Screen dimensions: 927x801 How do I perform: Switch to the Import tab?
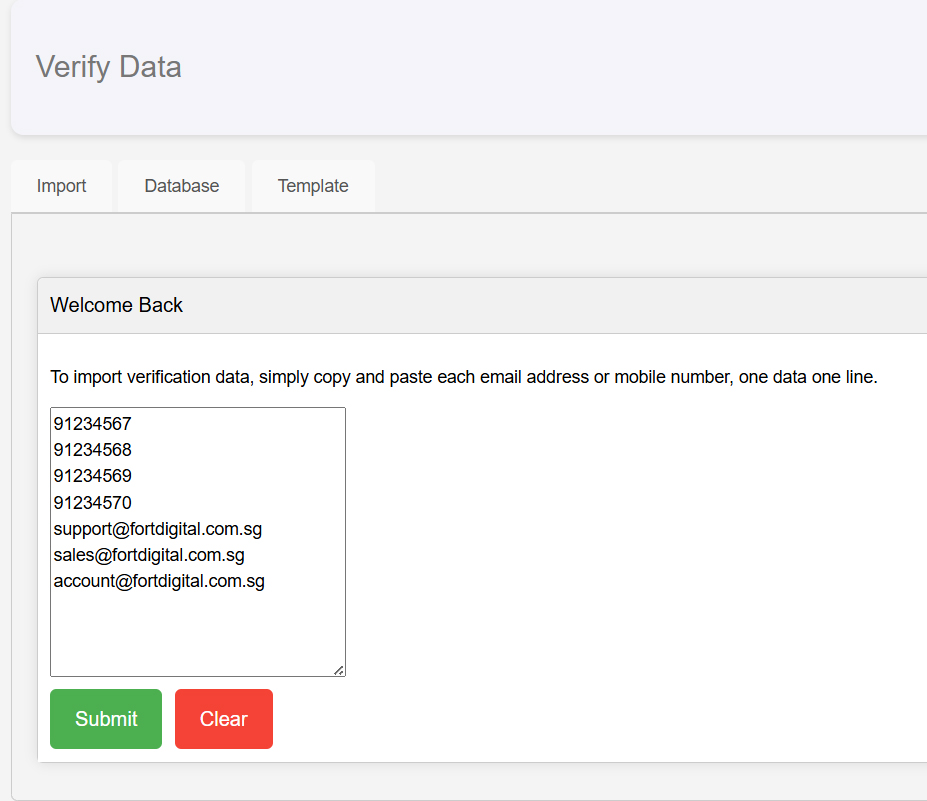(61, 186)
